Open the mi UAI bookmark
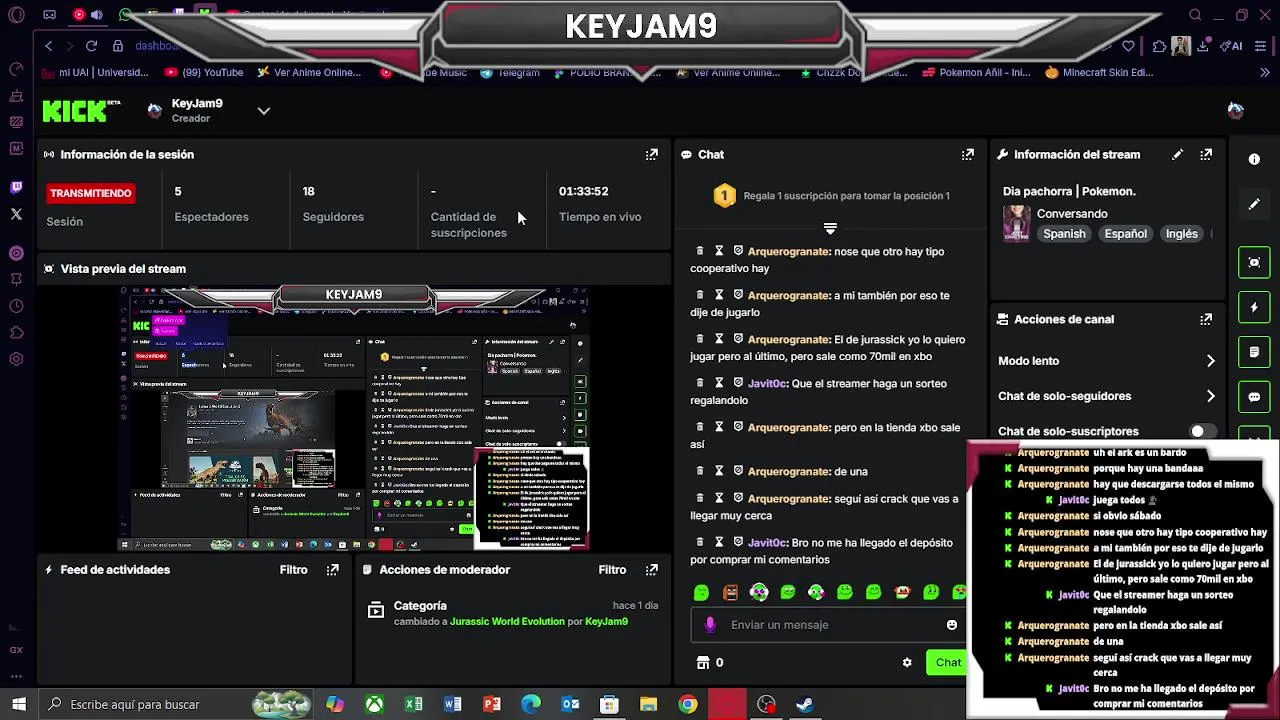 (x=95, y=72)
